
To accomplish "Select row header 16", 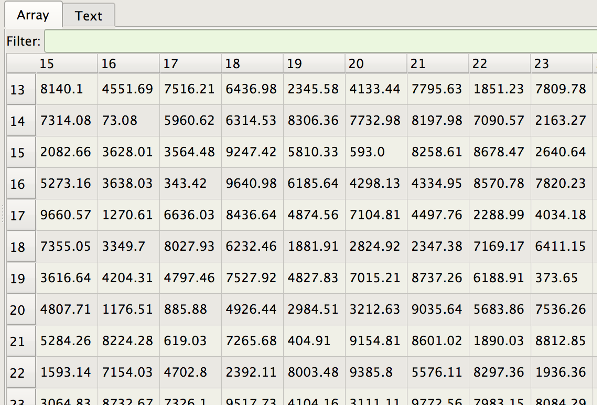I will coord(21,183).
